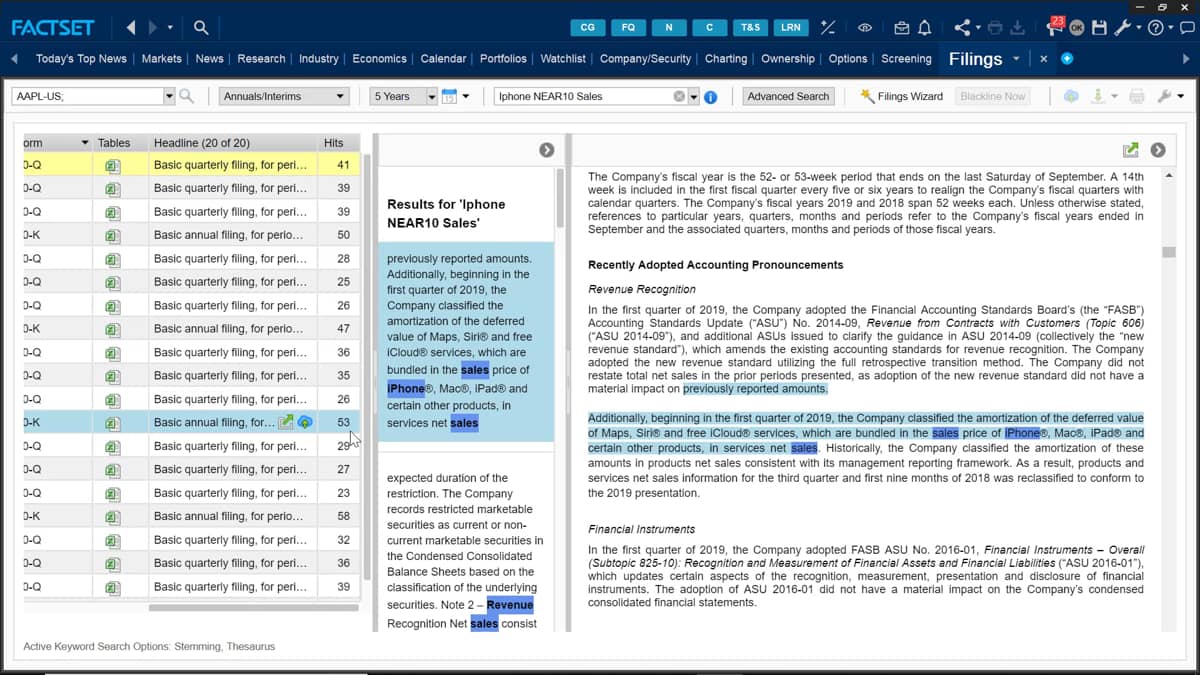Image resolution: width=1200 pixels, height=675 pixels.
Task: Open the alerts bell icon
Action: (925, 28)
